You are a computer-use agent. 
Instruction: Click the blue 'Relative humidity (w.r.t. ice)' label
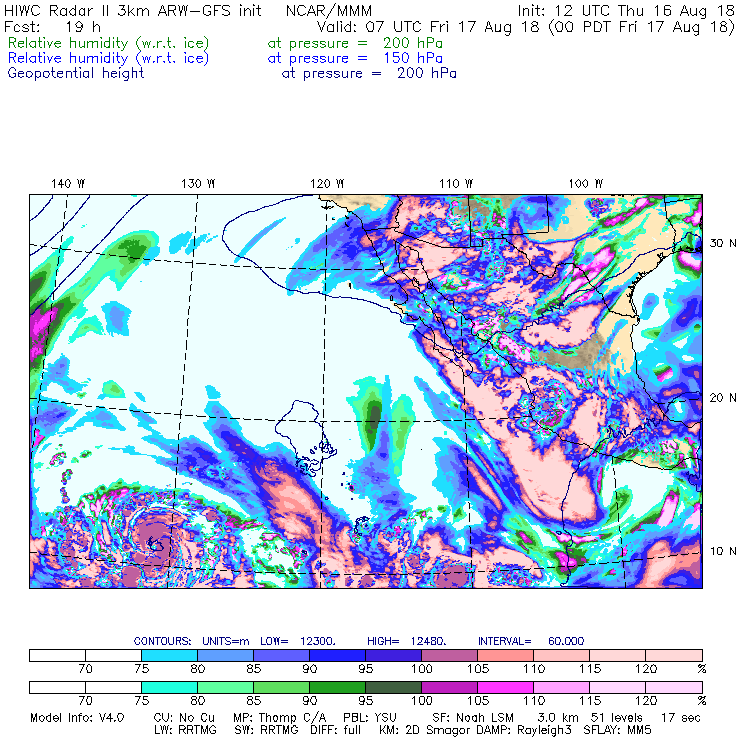pos(109,59)
